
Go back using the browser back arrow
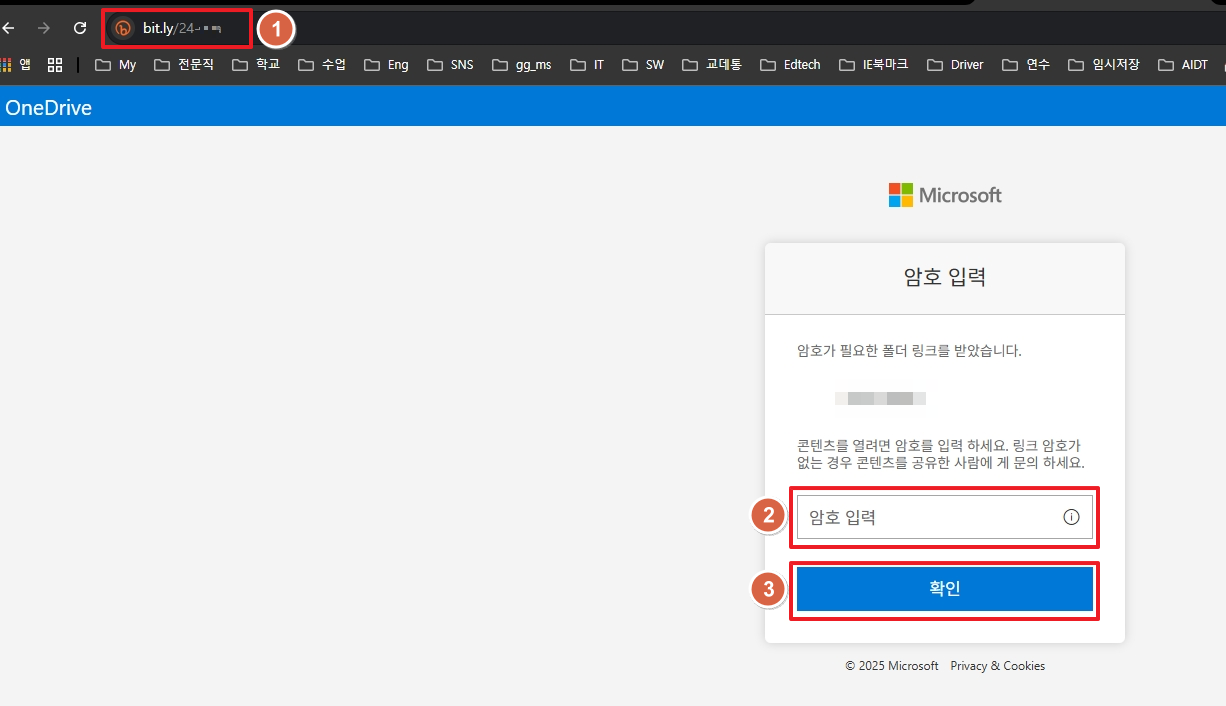click(x=8, y=28)
